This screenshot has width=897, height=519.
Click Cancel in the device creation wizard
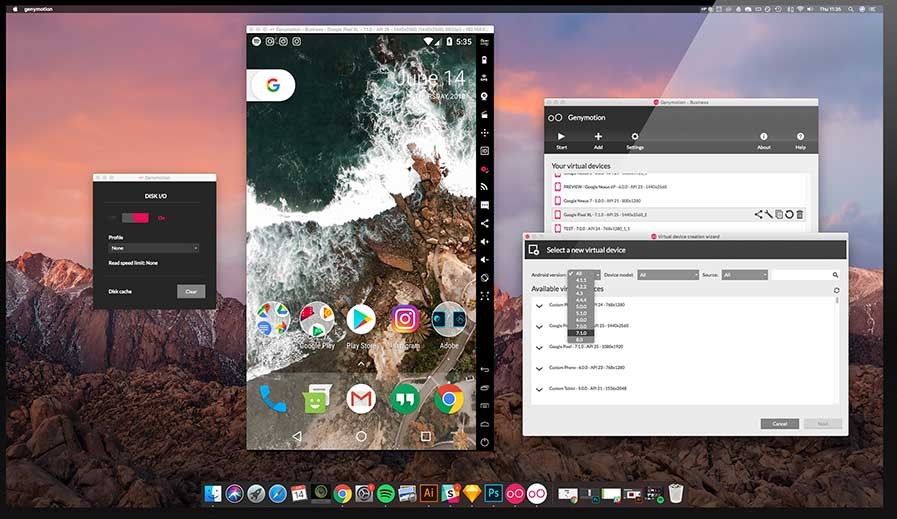pyautogui.click(x=779, y=423)
